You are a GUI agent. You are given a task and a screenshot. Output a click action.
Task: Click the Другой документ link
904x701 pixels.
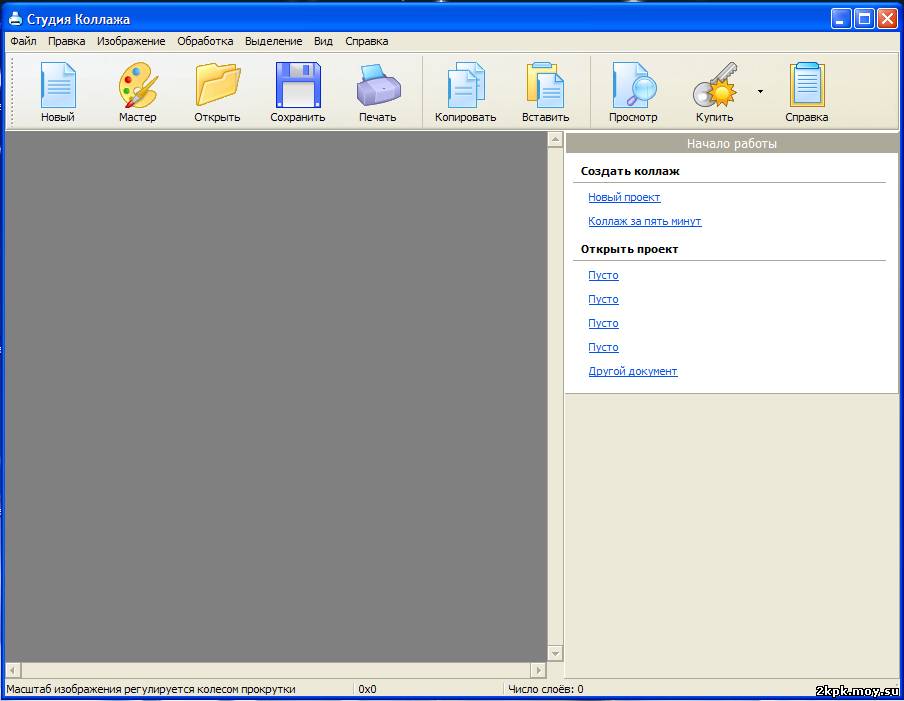point(632,371)
